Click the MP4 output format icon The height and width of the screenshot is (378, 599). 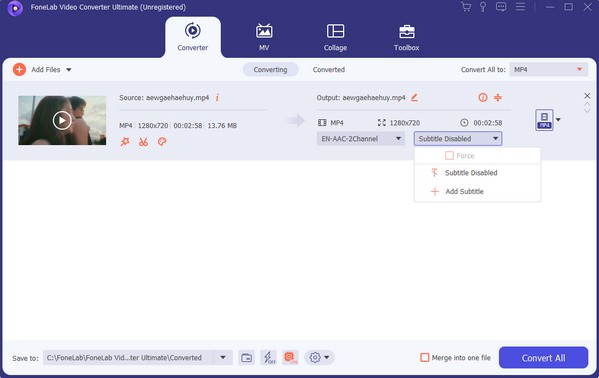pyautogui.click(x=544, y=120)
